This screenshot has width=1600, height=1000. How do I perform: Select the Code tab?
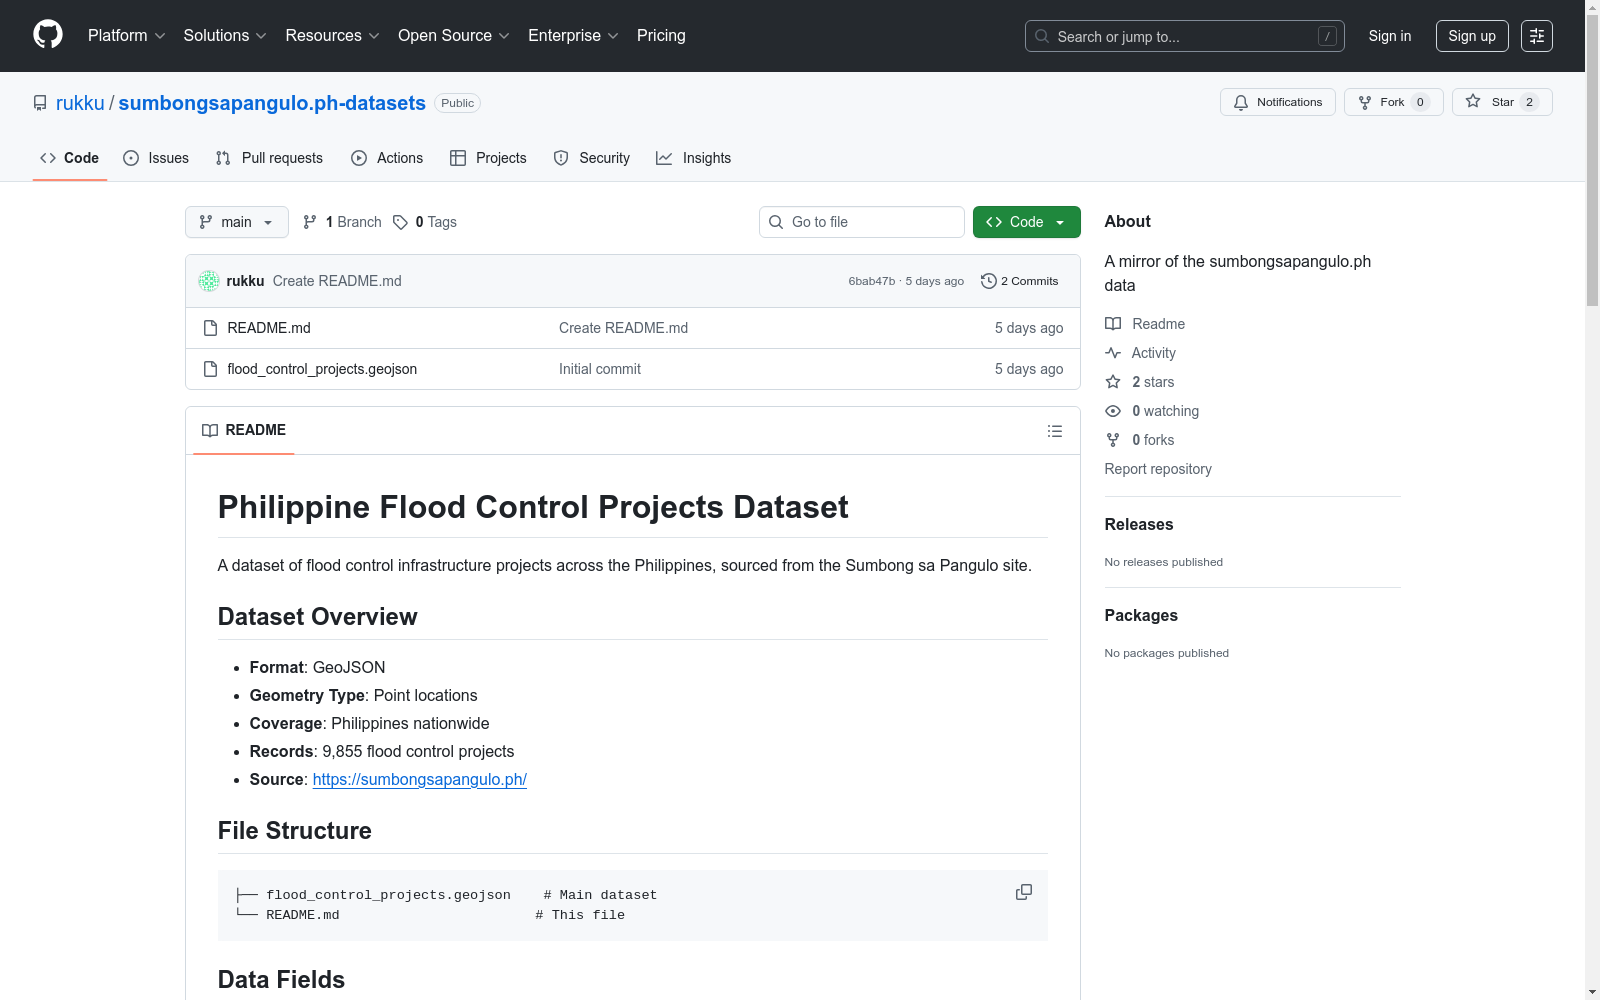(x=70, y=158)
